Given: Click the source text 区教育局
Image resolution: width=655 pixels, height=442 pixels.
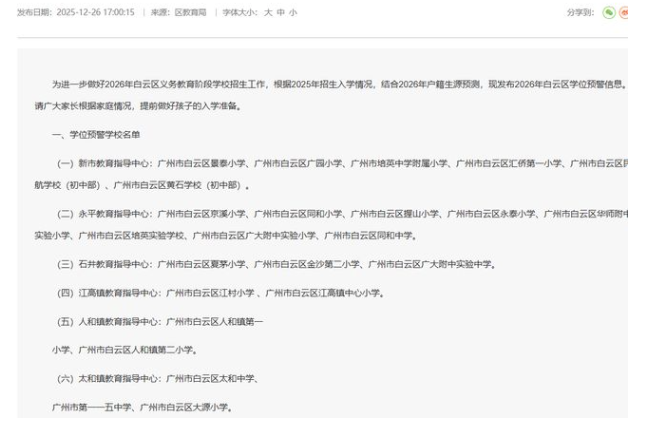Looking at the screenshot, I should point(191,12).
